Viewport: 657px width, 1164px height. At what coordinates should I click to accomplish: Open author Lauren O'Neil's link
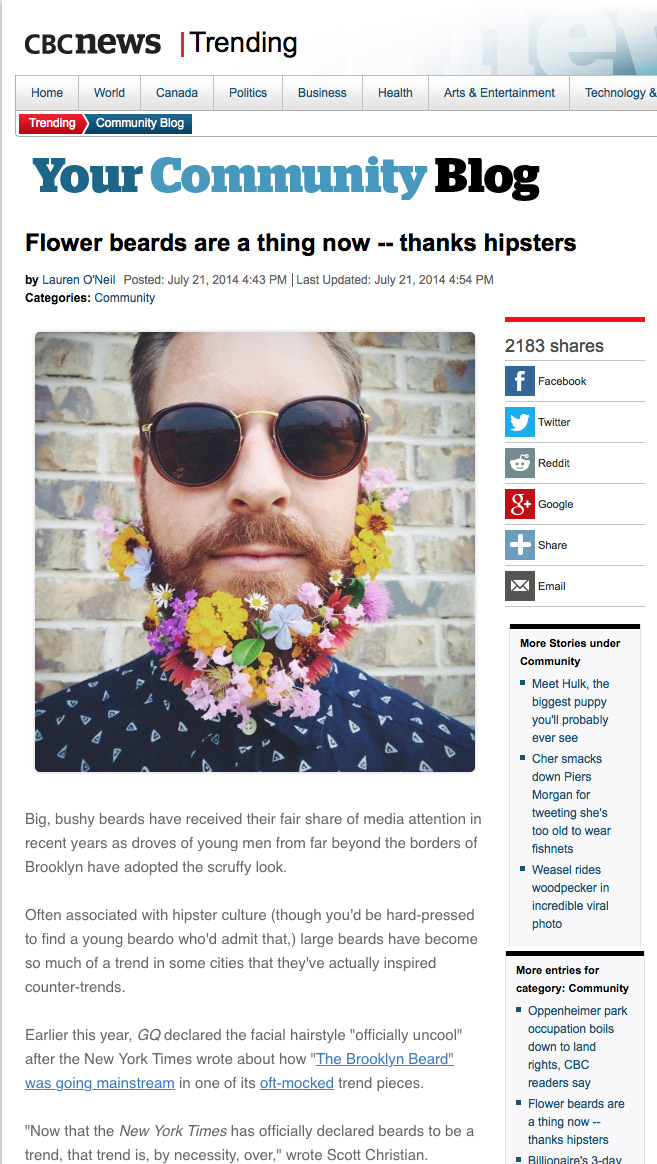pos(79,280)
